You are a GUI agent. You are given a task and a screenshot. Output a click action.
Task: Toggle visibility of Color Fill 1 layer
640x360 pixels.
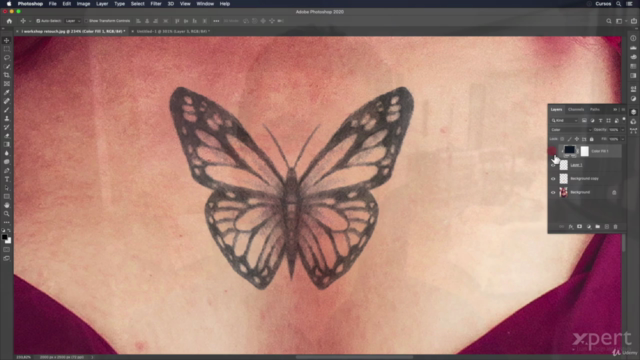pos(553,151)
